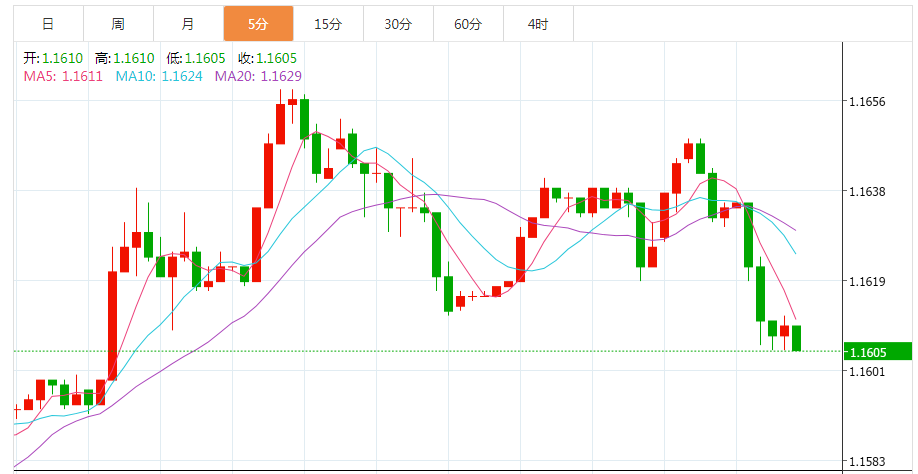Click the 1.1656 price axis label

(868, 102)
